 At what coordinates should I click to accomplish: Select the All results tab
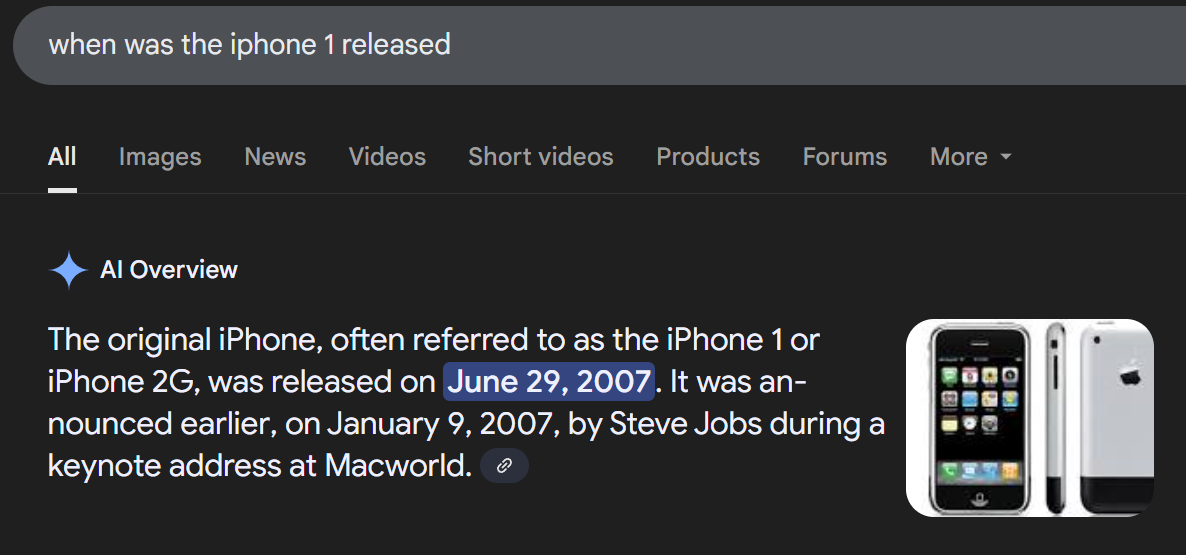coord(62,157)
